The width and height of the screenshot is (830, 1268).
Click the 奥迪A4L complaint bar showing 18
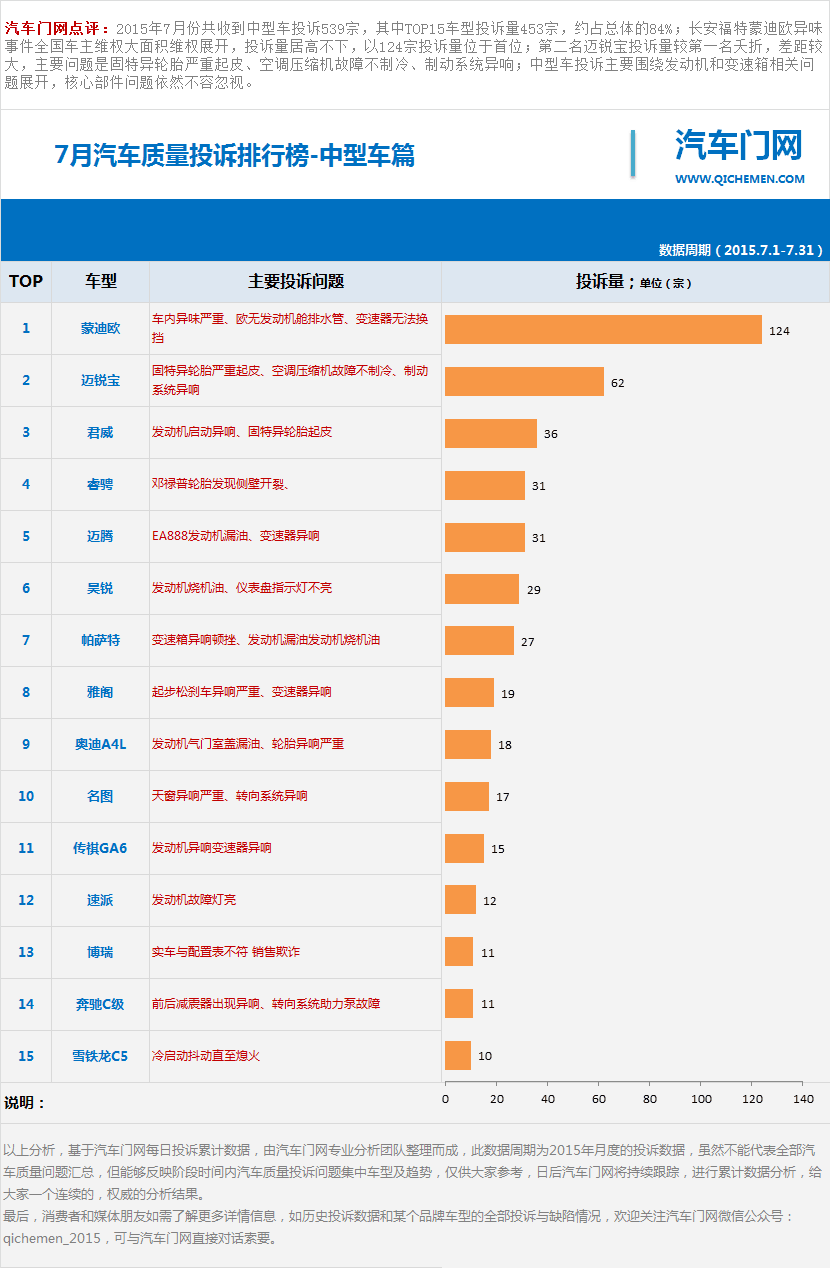468,745
